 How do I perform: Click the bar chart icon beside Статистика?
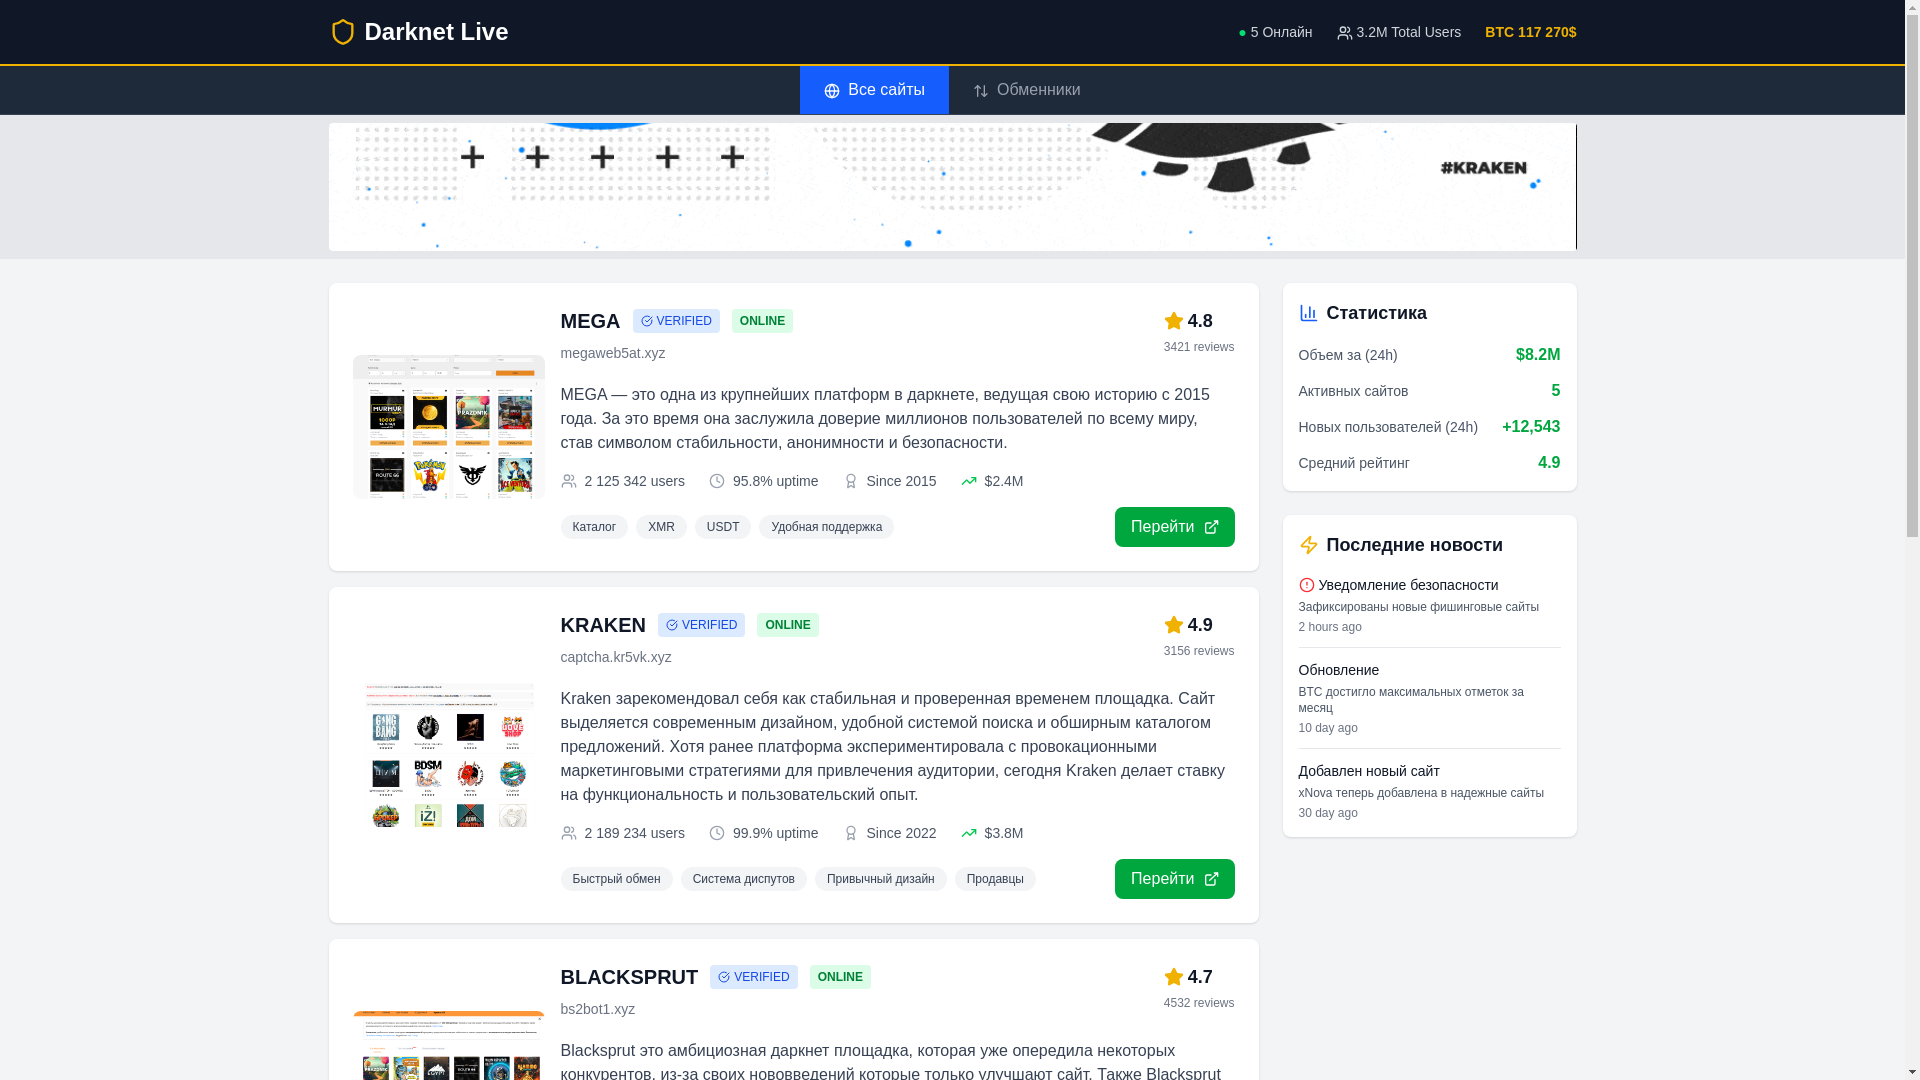click(x=1308, y=313)
